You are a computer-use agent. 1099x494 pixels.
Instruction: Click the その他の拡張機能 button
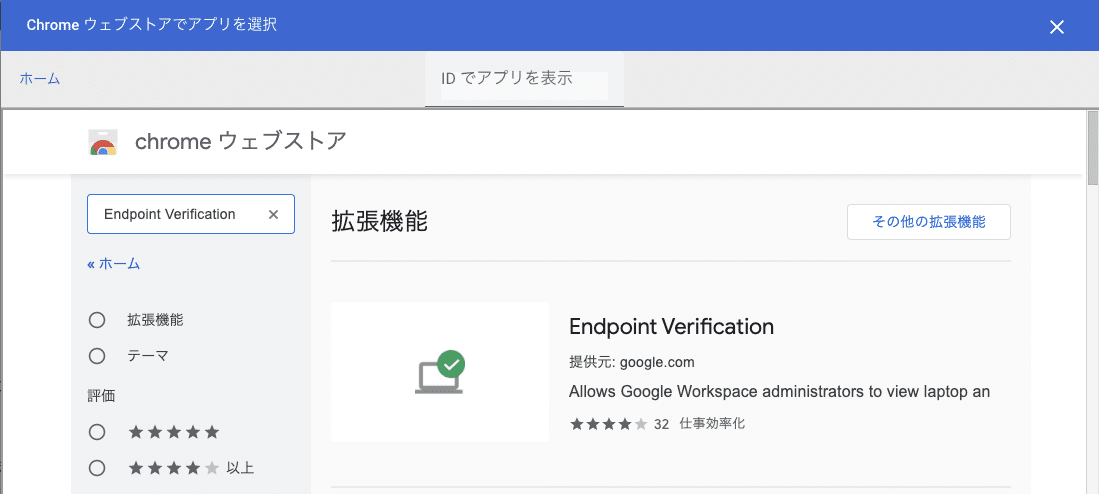coord(928,222)
